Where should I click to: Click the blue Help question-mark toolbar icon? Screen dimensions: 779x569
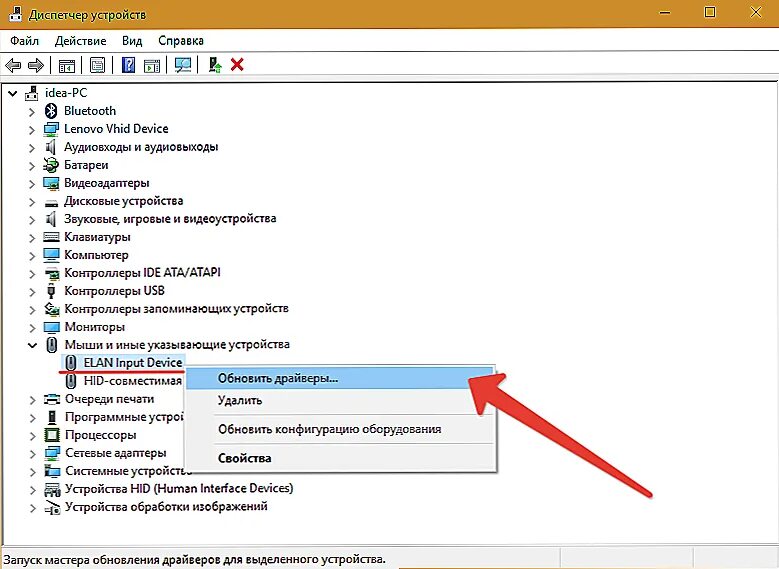(128, 65)
